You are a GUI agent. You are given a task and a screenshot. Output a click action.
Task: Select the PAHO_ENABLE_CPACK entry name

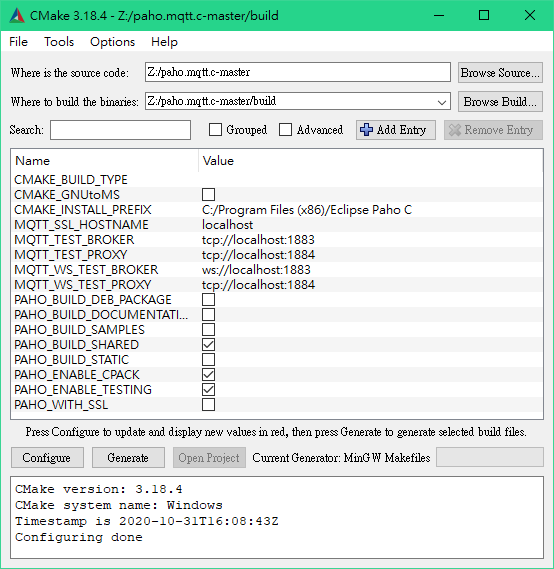coord(77,374)
